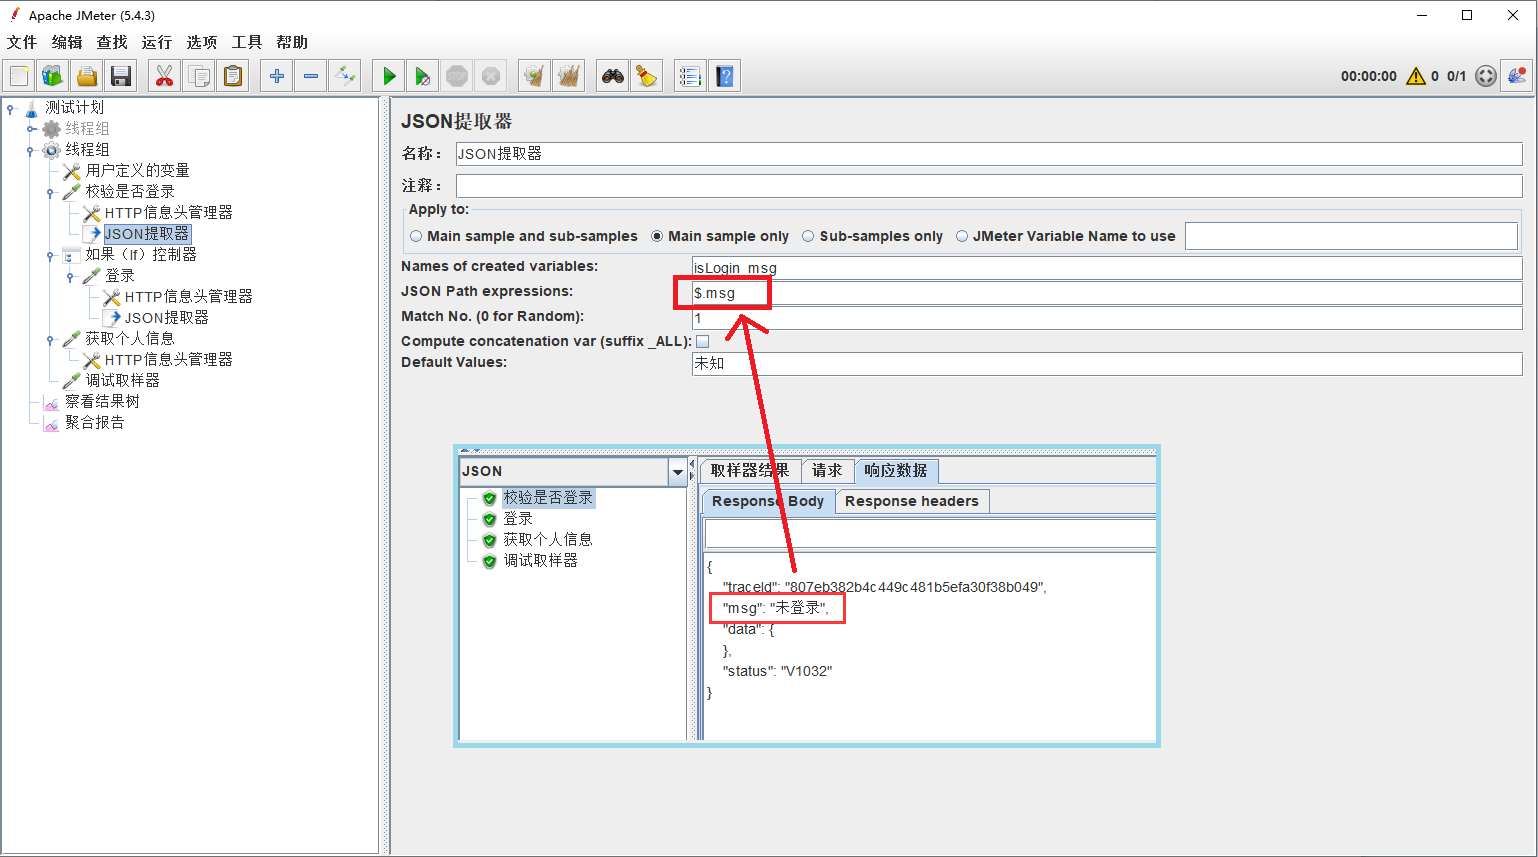This screenshot has height=857, width=1538.
Task: Select Sub-samples only radio button
Action: (x=808, y=237)
